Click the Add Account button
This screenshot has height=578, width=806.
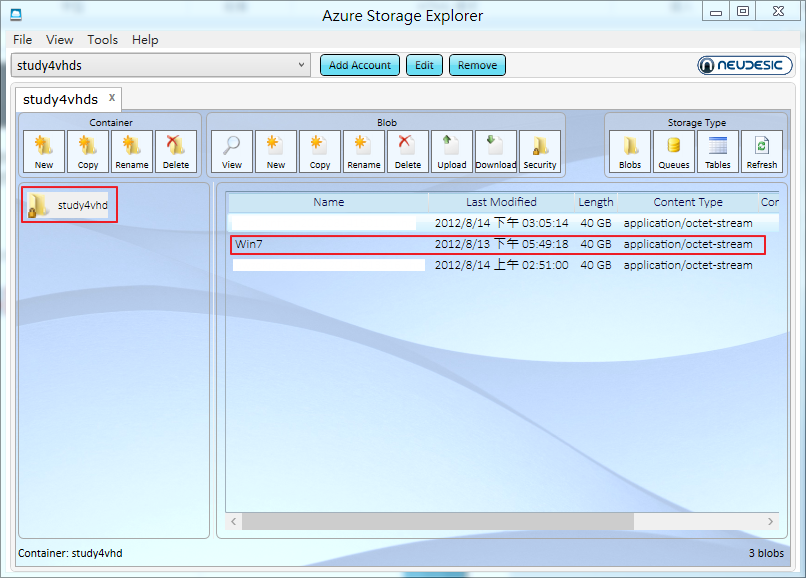[360, 65]
